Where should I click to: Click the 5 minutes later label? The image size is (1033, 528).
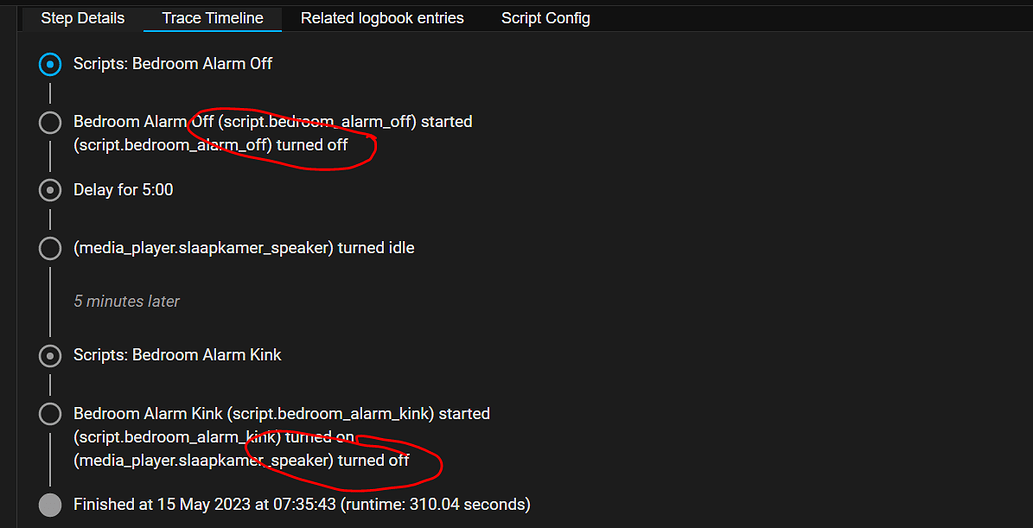click(x=126, y=301)
